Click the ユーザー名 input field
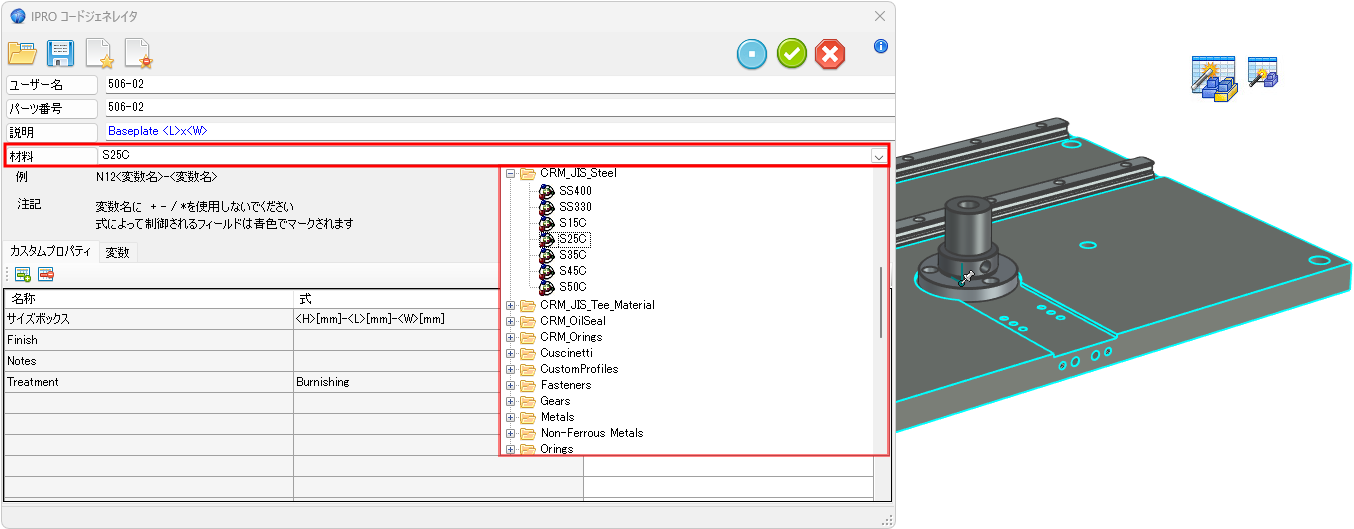Viewport: 1354px width, 529px height. tap(498, 85)
